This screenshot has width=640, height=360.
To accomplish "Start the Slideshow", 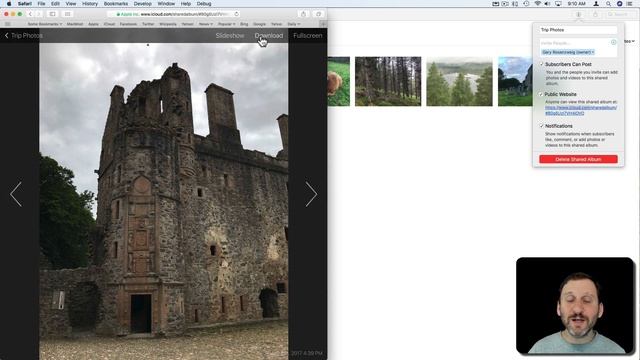I will click(230, 36).
